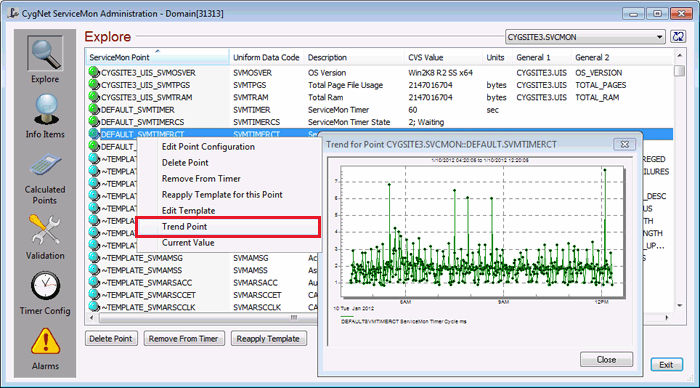Open the Timer Config clock icon
This screenshot has height=388, width=700.
[45, 285]
